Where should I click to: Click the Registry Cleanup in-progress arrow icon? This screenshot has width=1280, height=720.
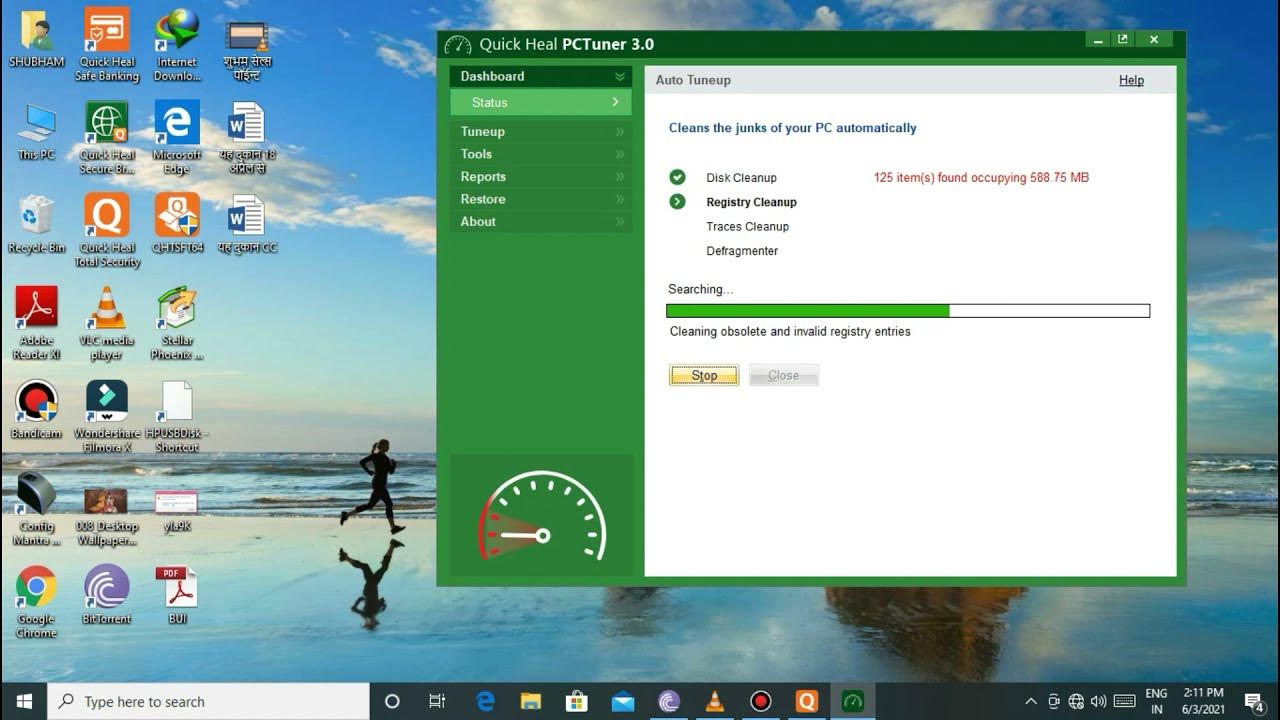tap(678, 201)
